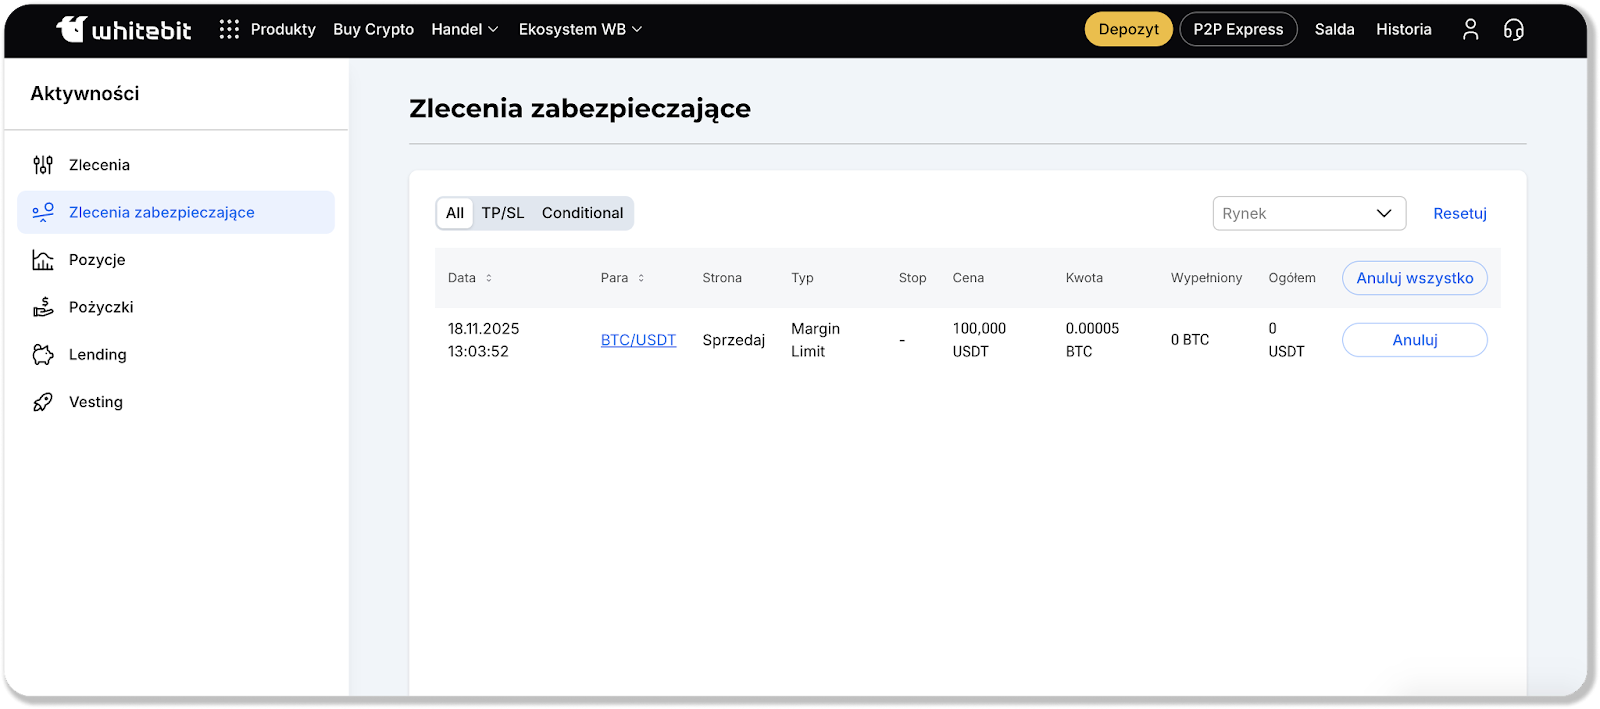Click the WhiteBIT logo
Screen dimensions: 1600x709
pos(124,30)
